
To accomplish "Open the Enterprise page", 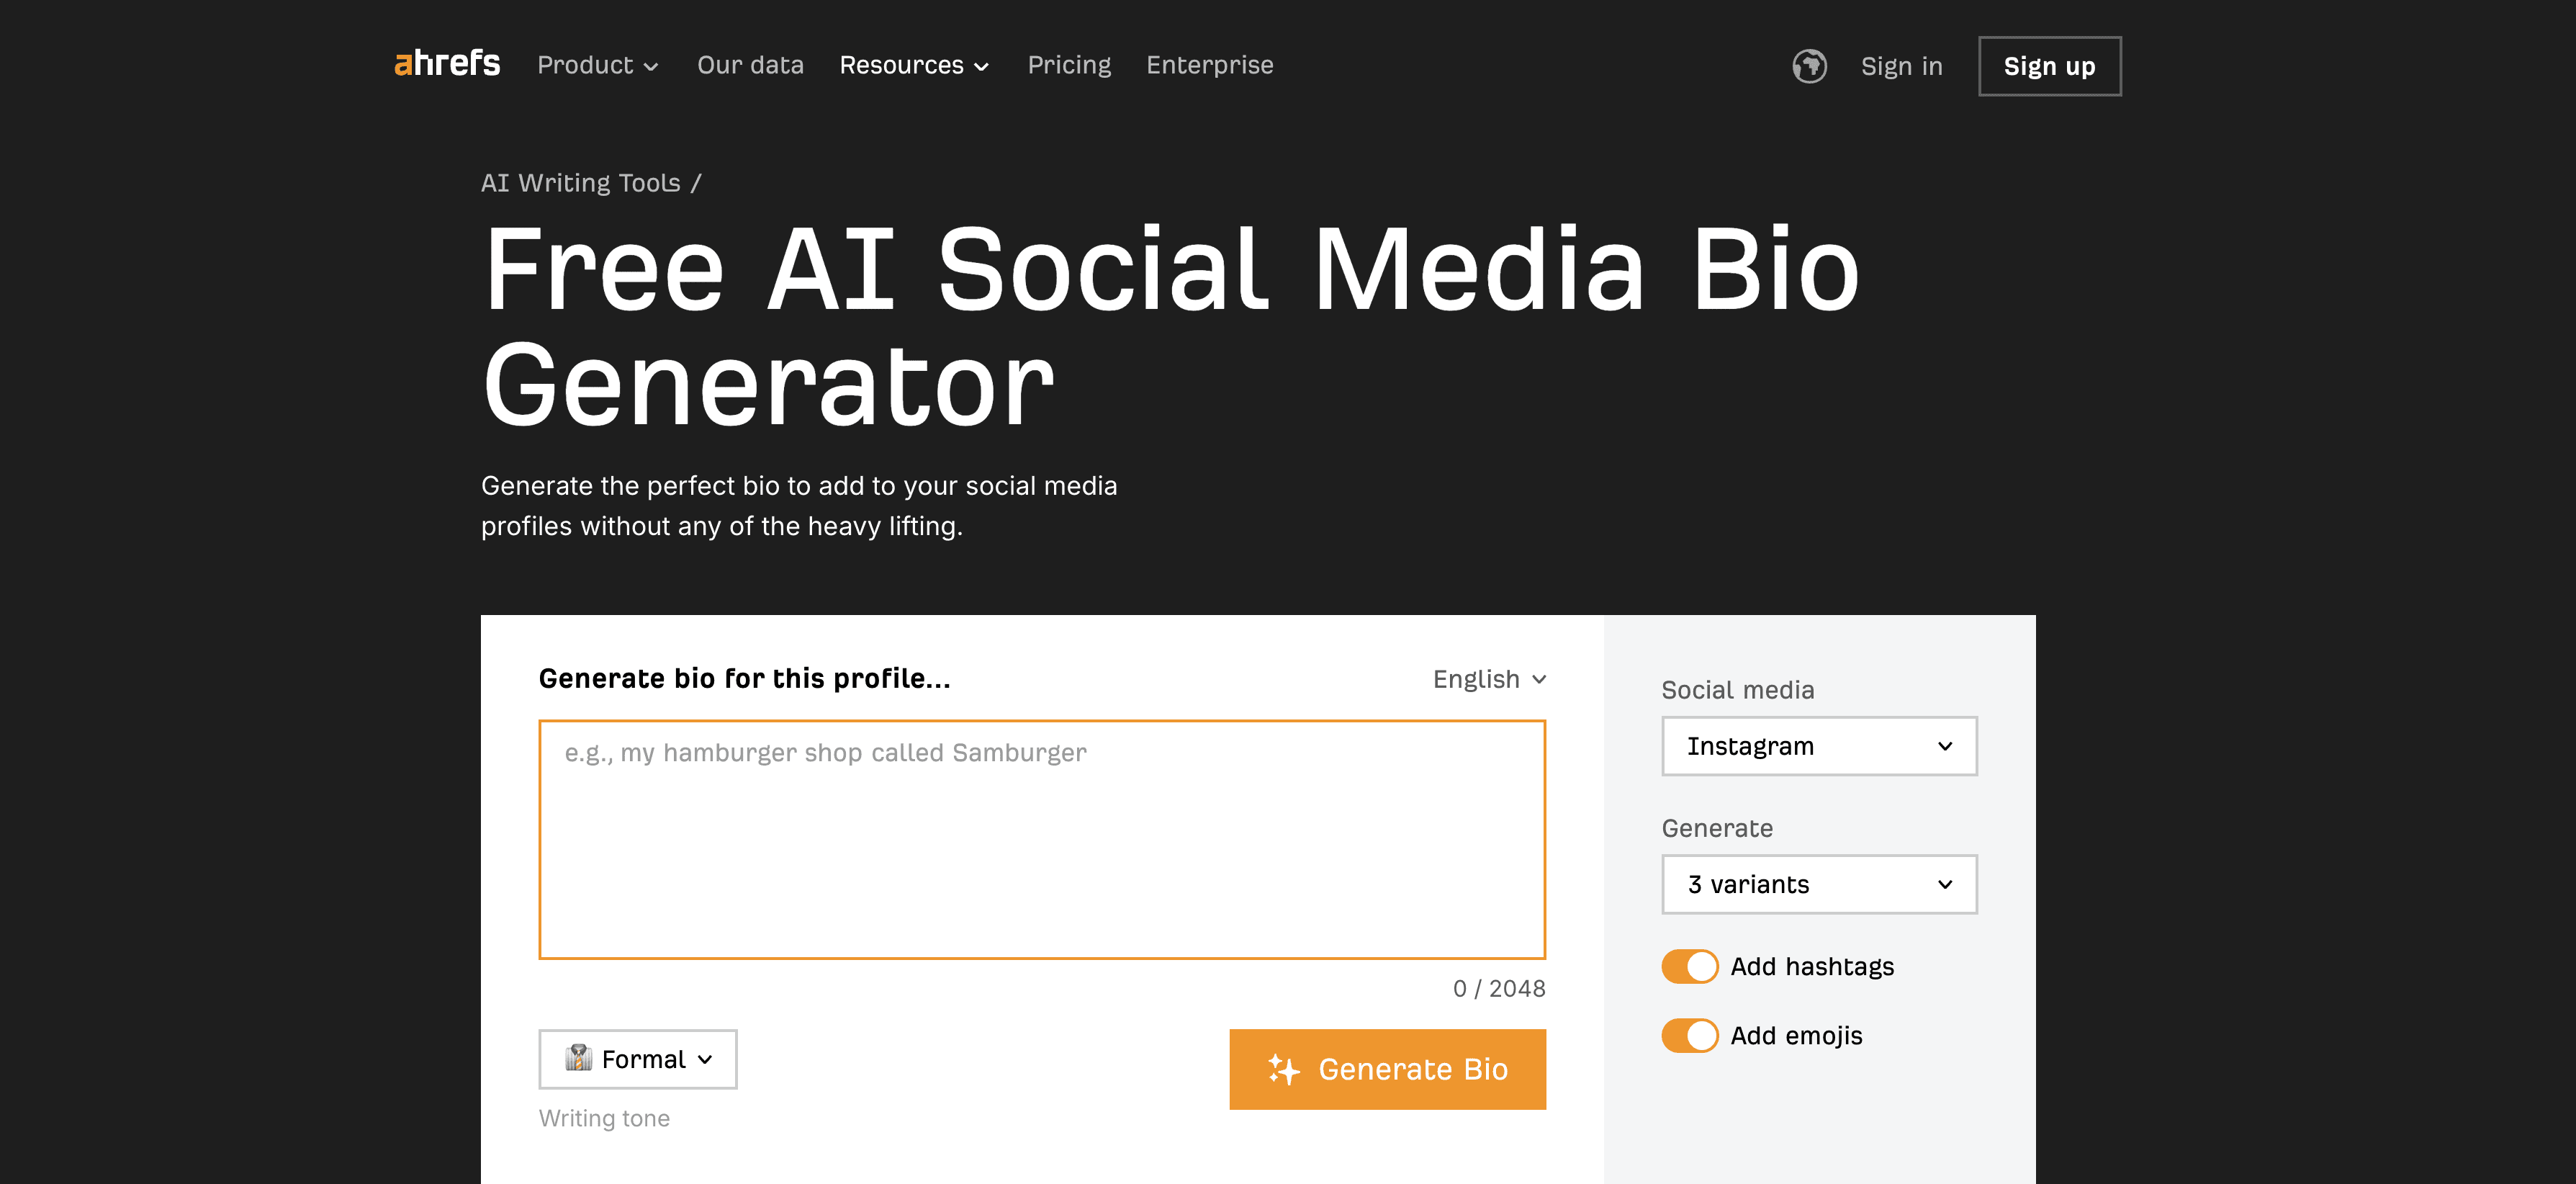I will [x=1210, y=65].
